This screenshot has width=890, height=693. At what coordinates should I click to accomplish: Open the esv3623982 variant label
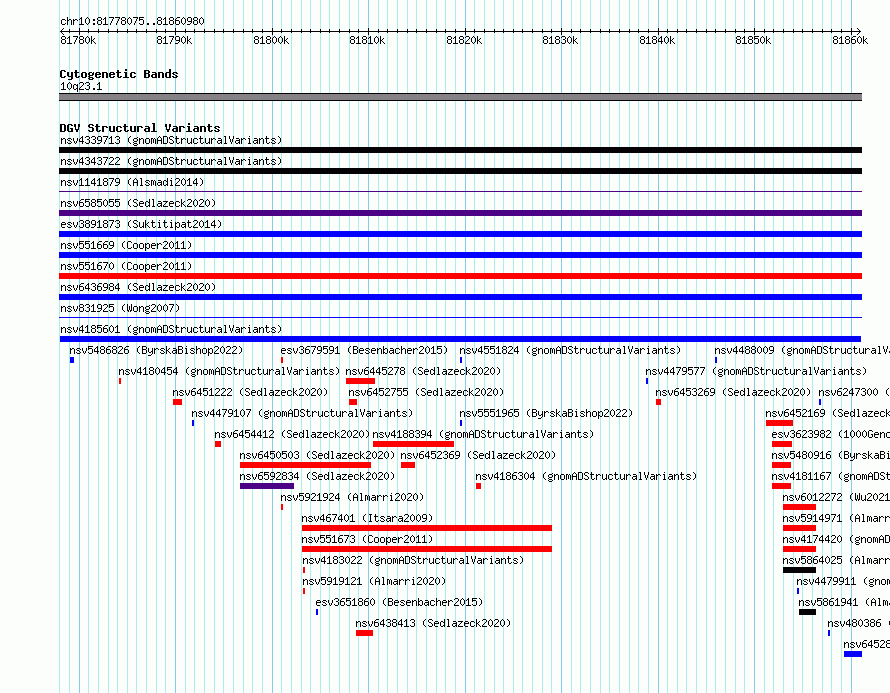830,434
